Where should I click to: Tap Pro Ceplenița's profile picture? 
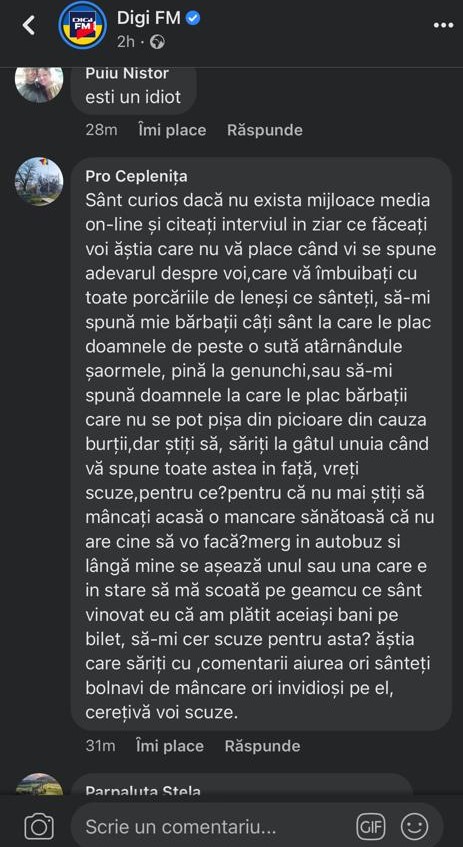(39, 182)
